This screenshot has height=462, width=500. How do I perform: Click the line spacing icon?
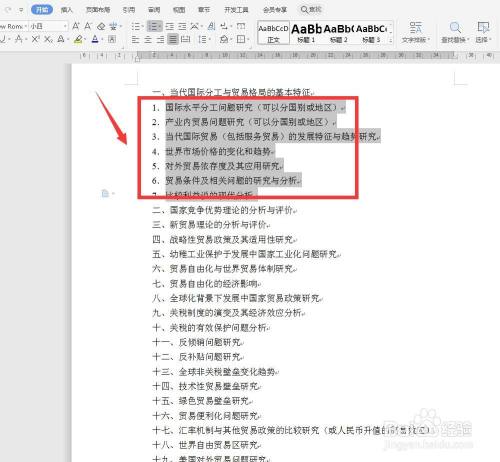coord(202,40)
